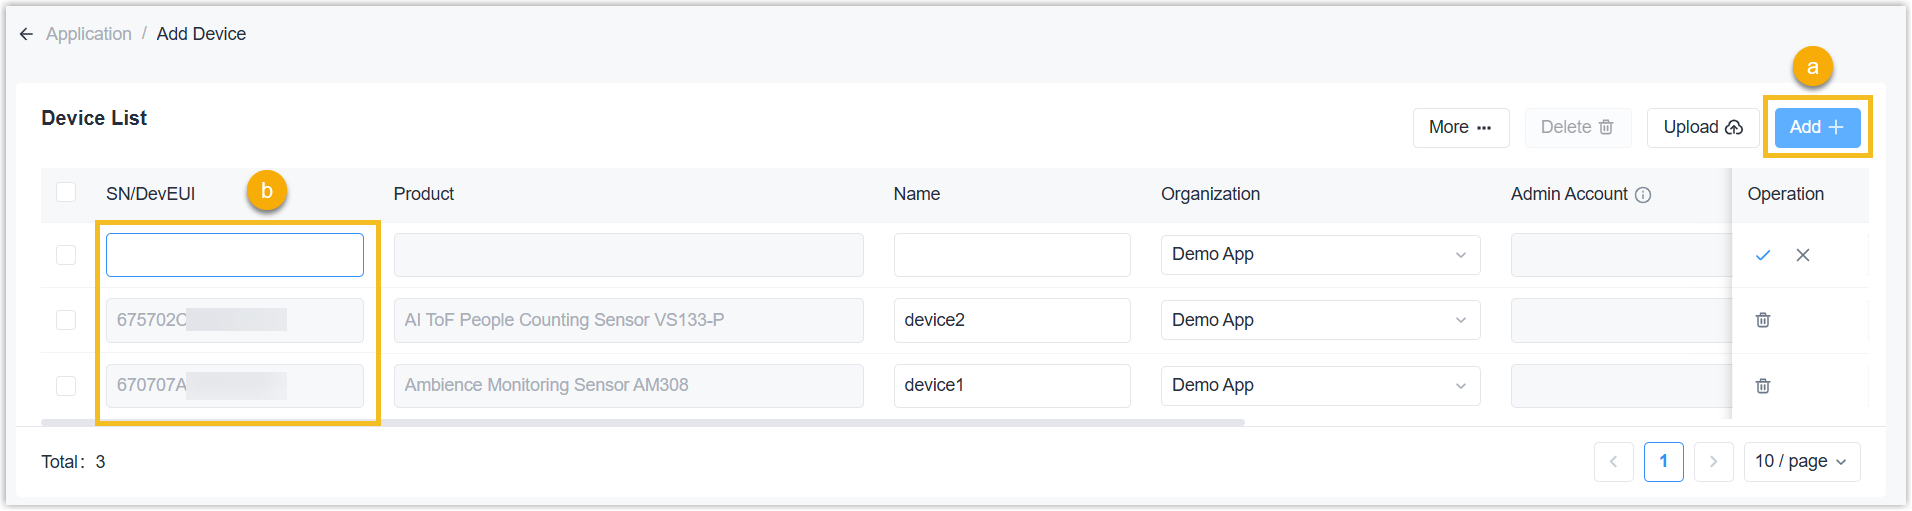Click the Add button
This screenshot has width=1912, height=511.
pos(1817,128)
